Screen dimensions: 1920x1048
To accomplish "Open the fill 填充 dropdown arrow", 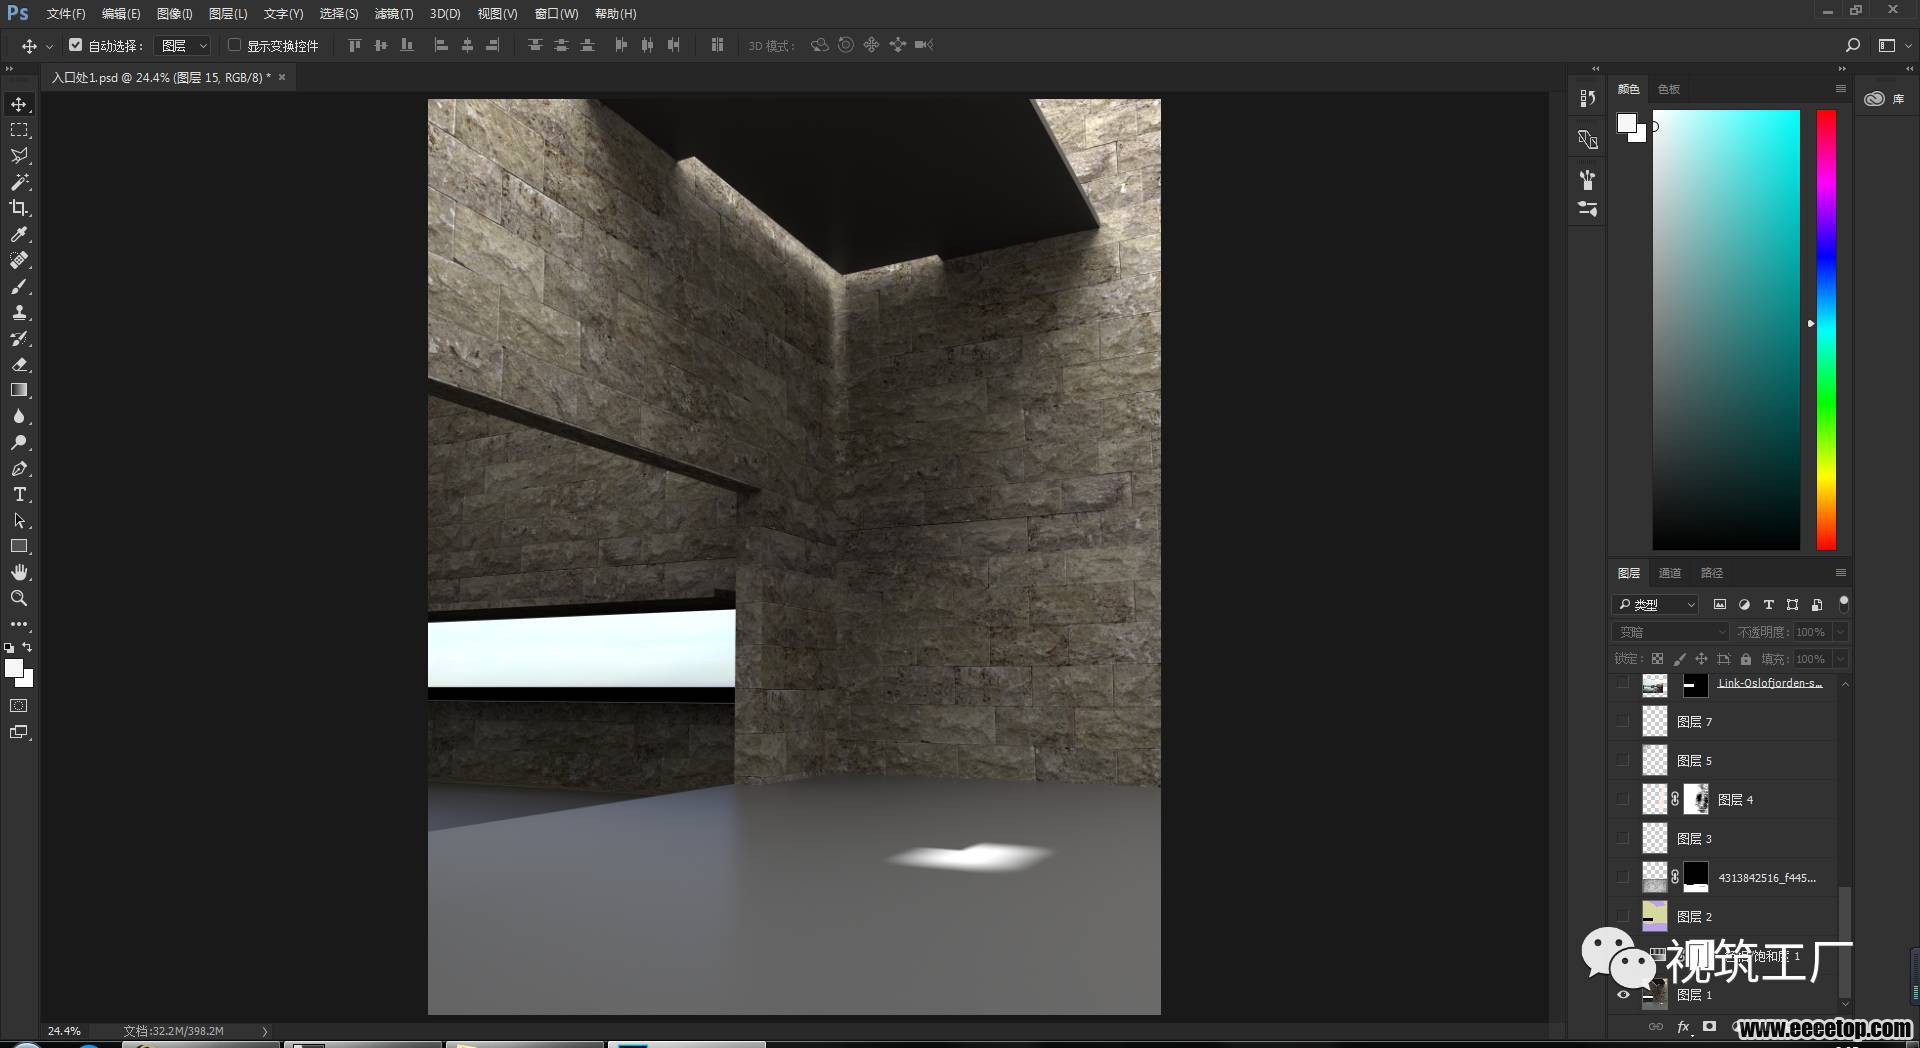I will point(1840,659).
